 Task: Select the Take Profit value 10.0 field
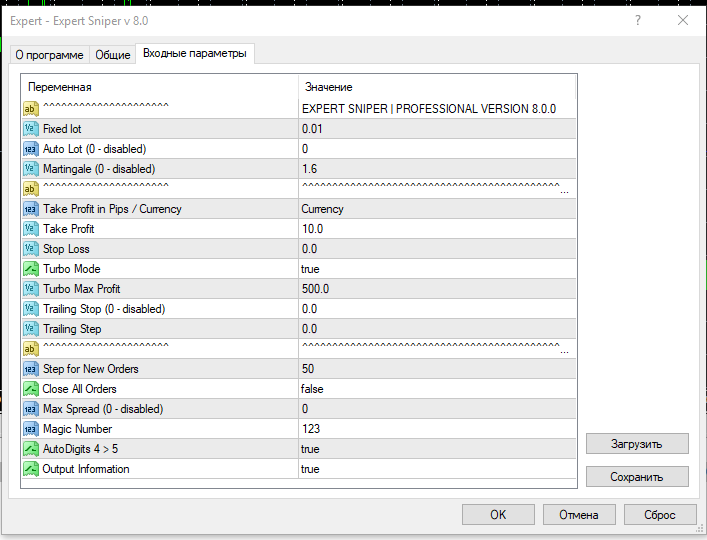436,229
